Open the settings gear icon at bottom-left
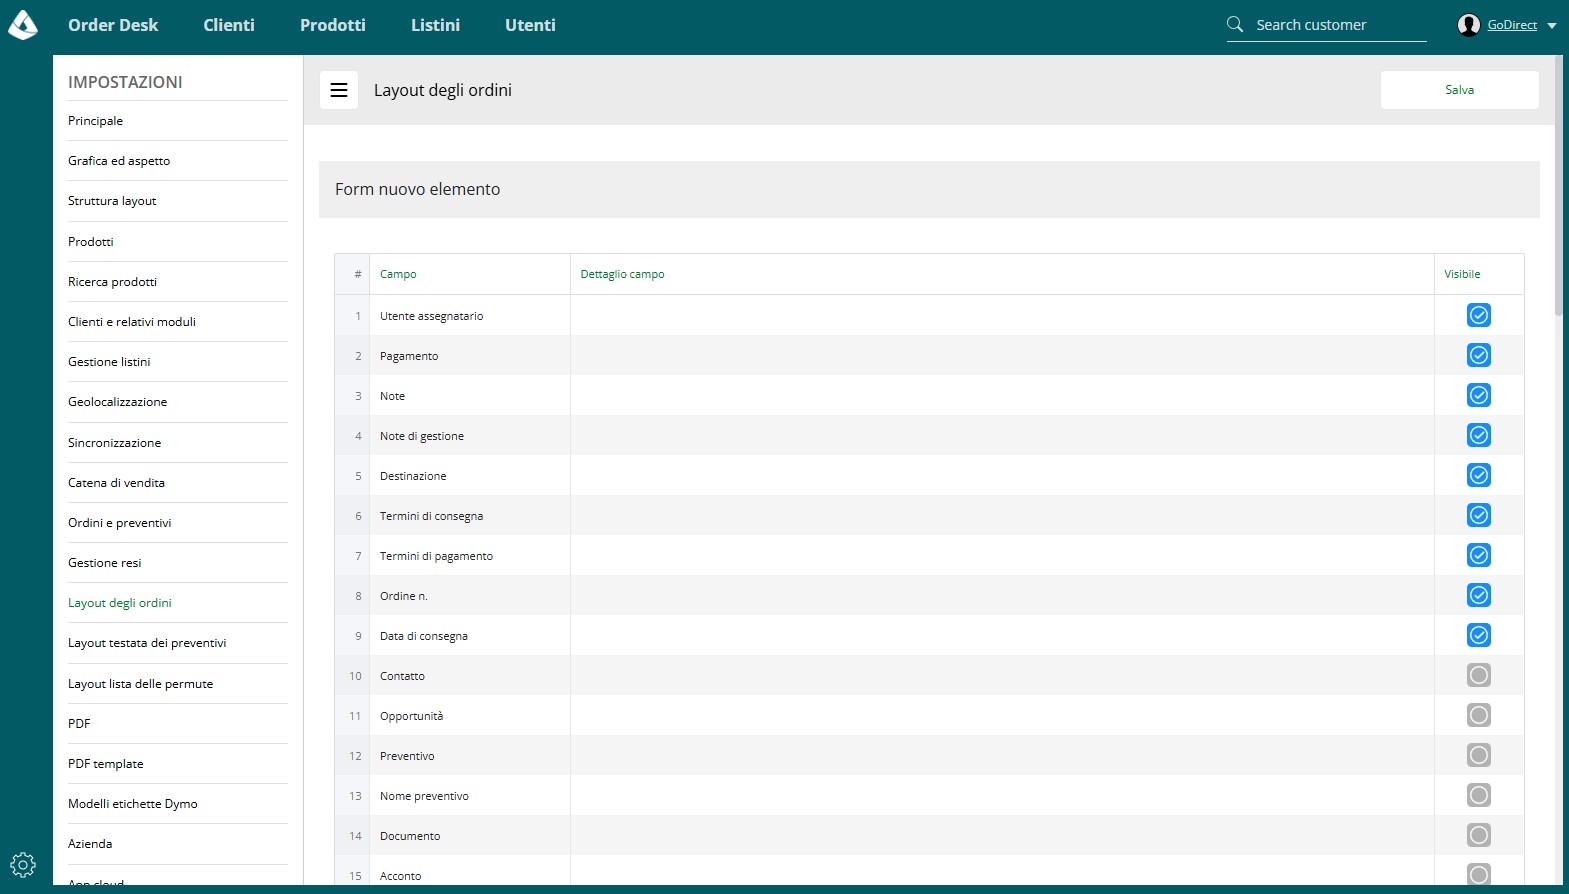The image size is (1569, 894). pos(23,865)
